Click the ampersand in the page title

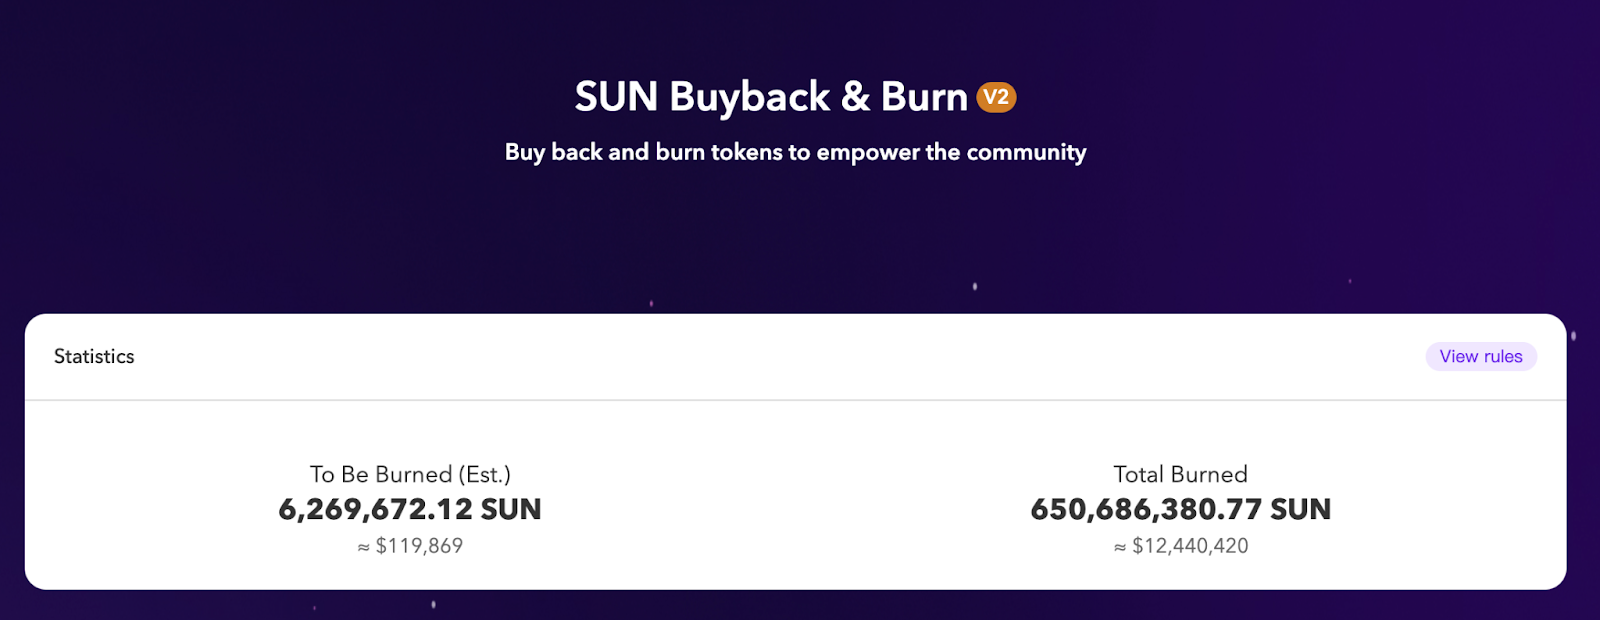point(855,97)
